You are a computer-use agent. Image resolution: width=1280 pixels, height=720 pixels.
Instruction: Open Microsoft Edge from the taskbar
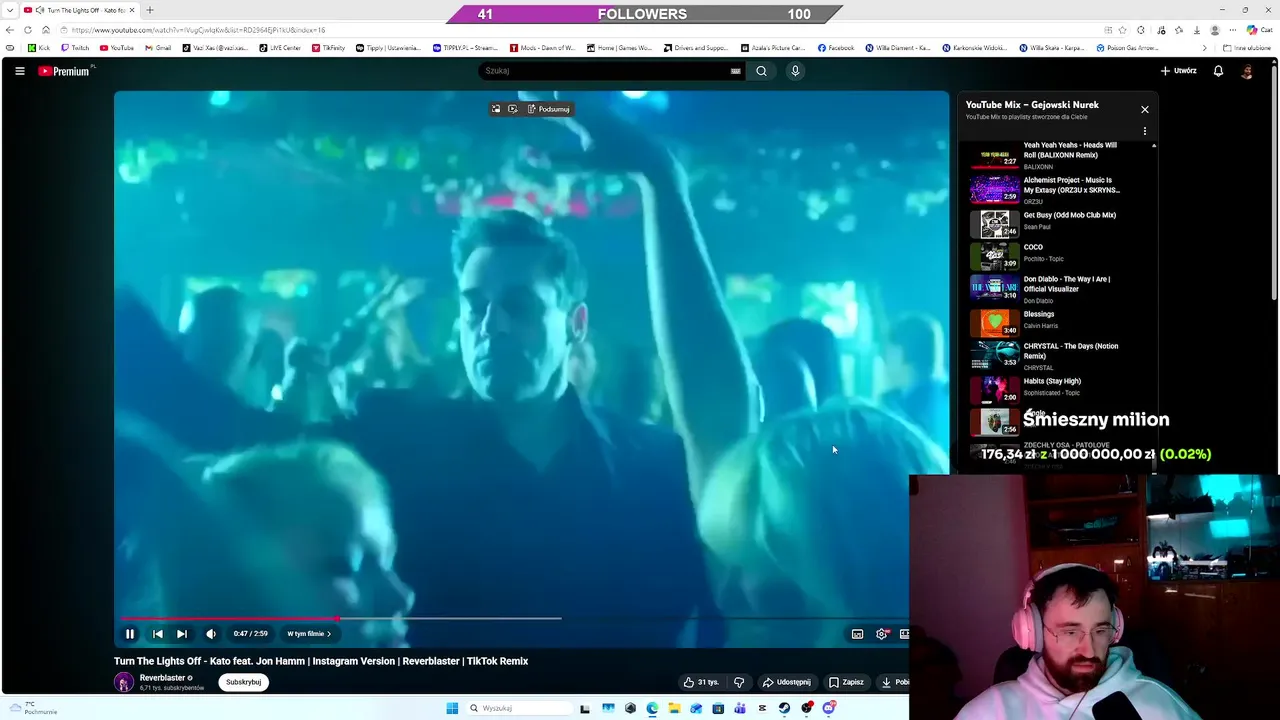[x=652, y=708]
